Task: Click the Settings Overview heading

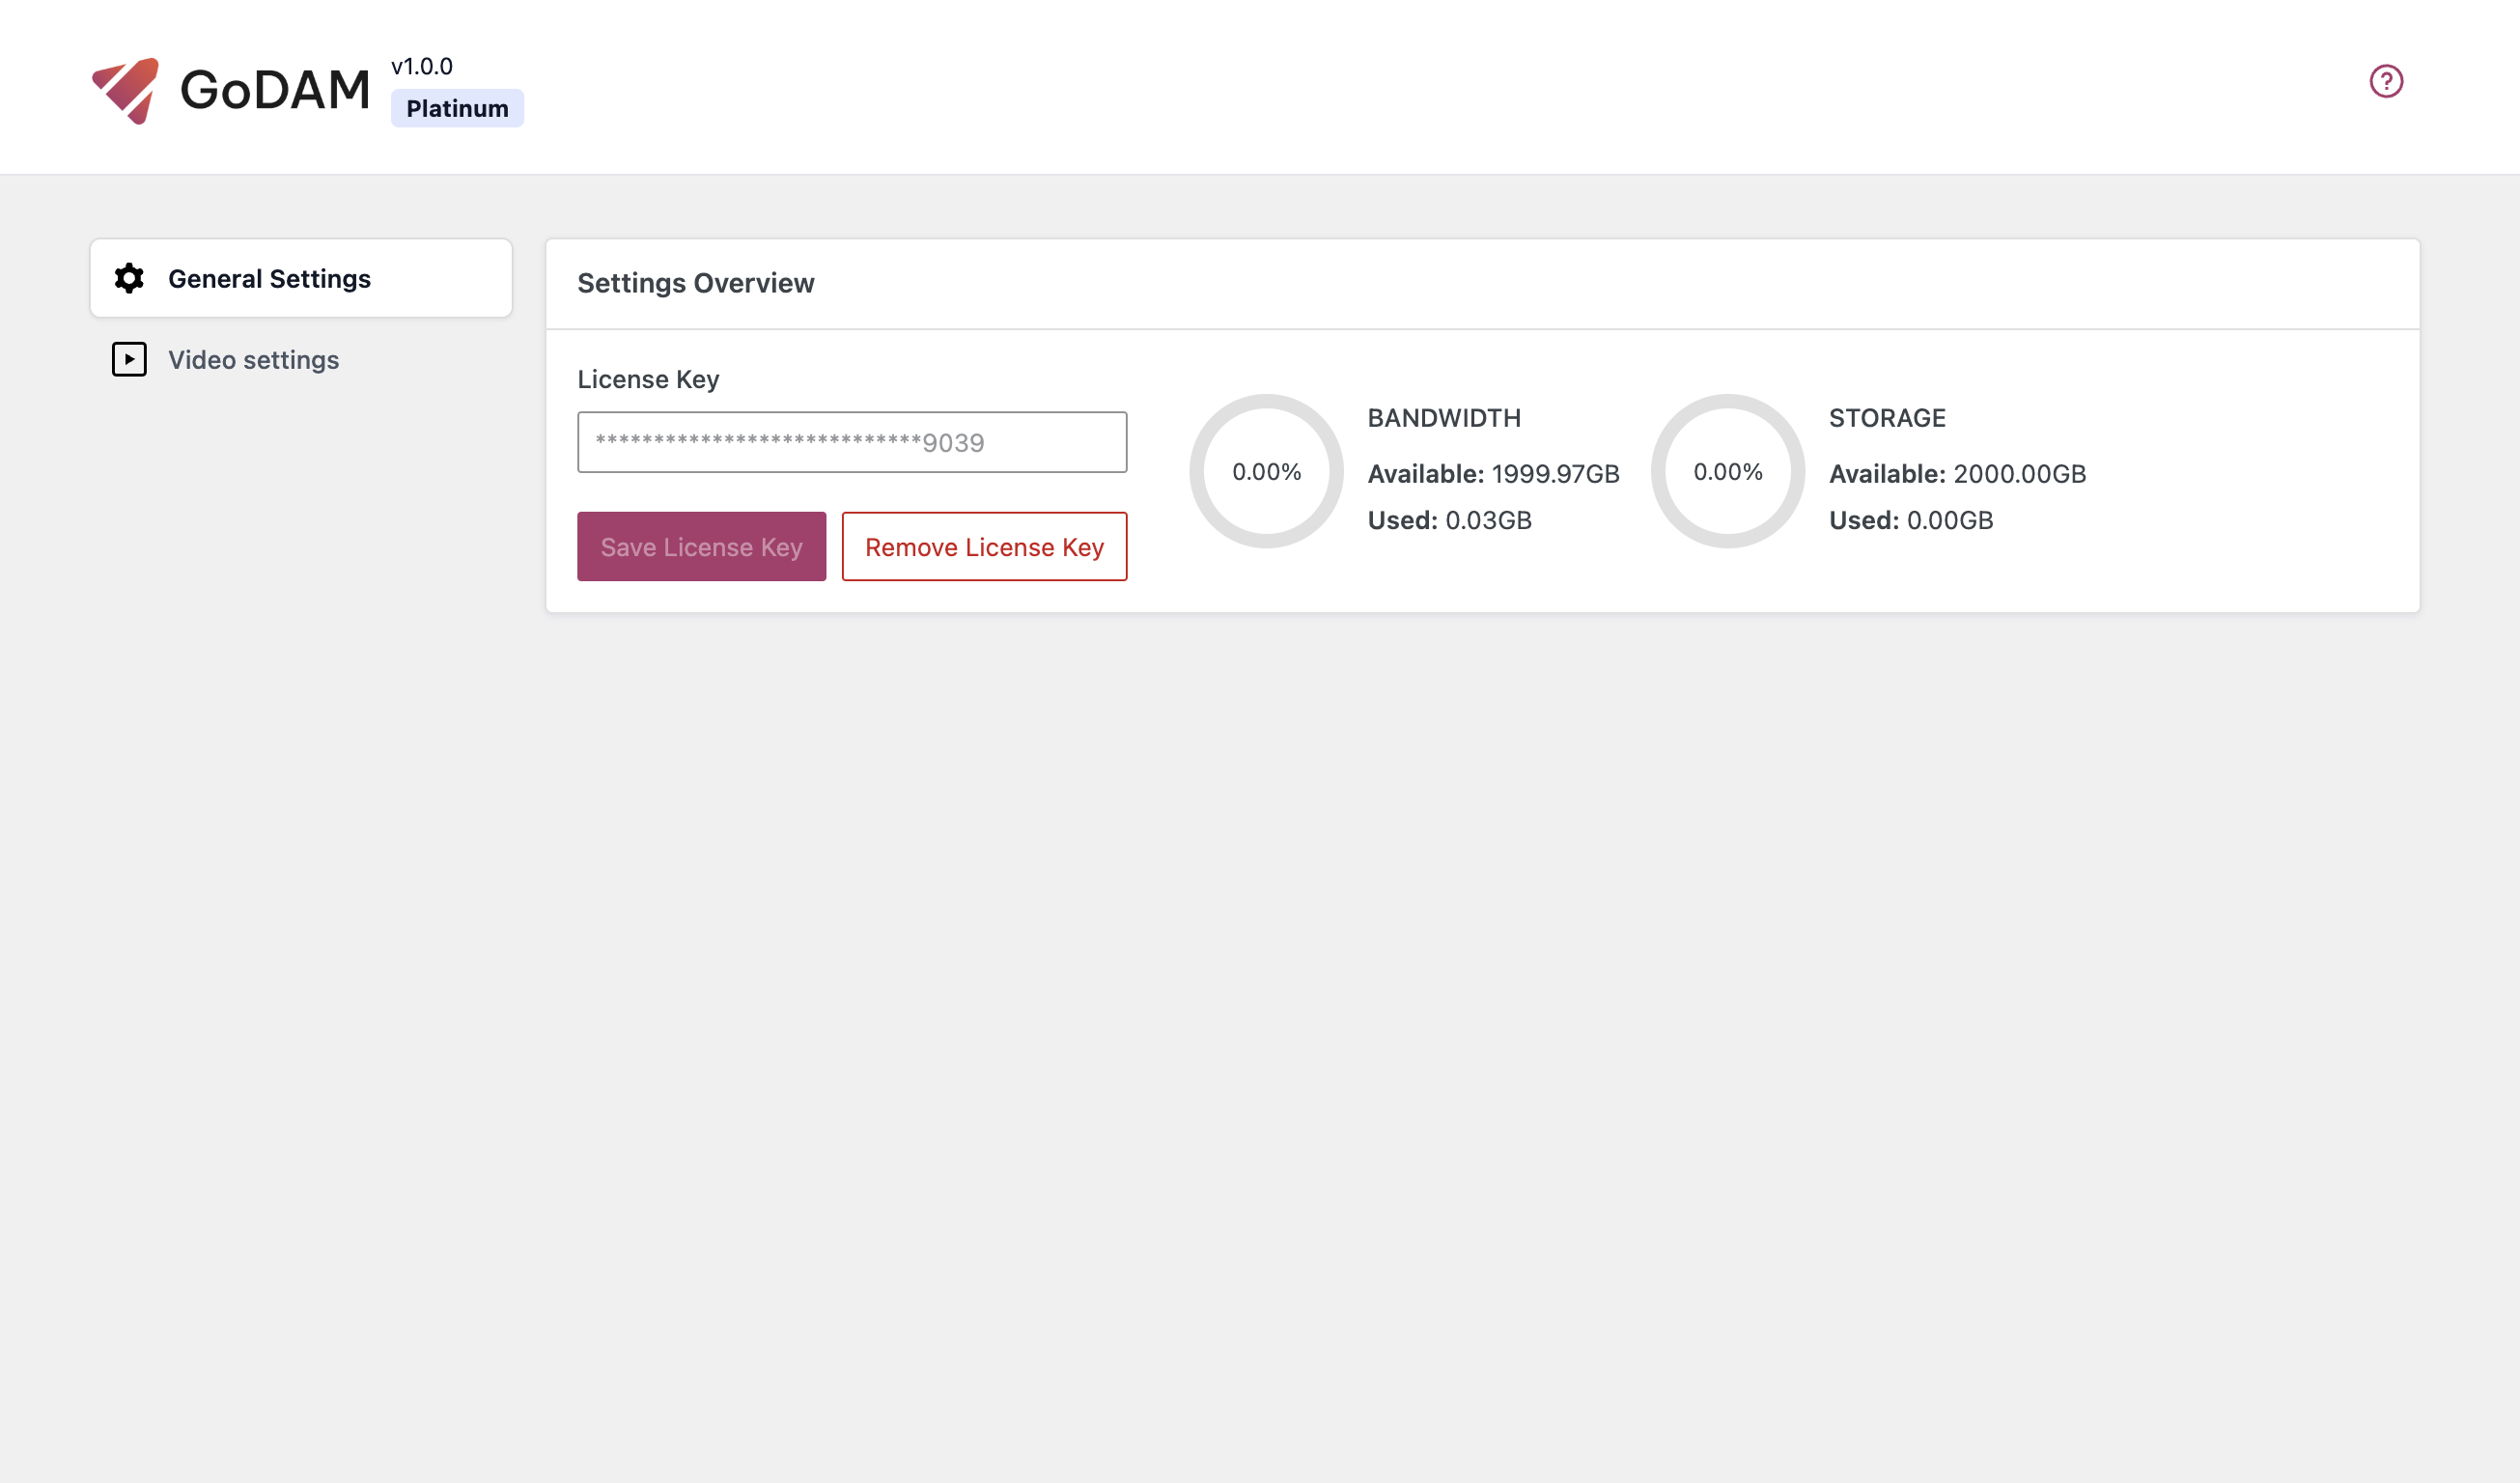Action: click(x=695, y=283)
